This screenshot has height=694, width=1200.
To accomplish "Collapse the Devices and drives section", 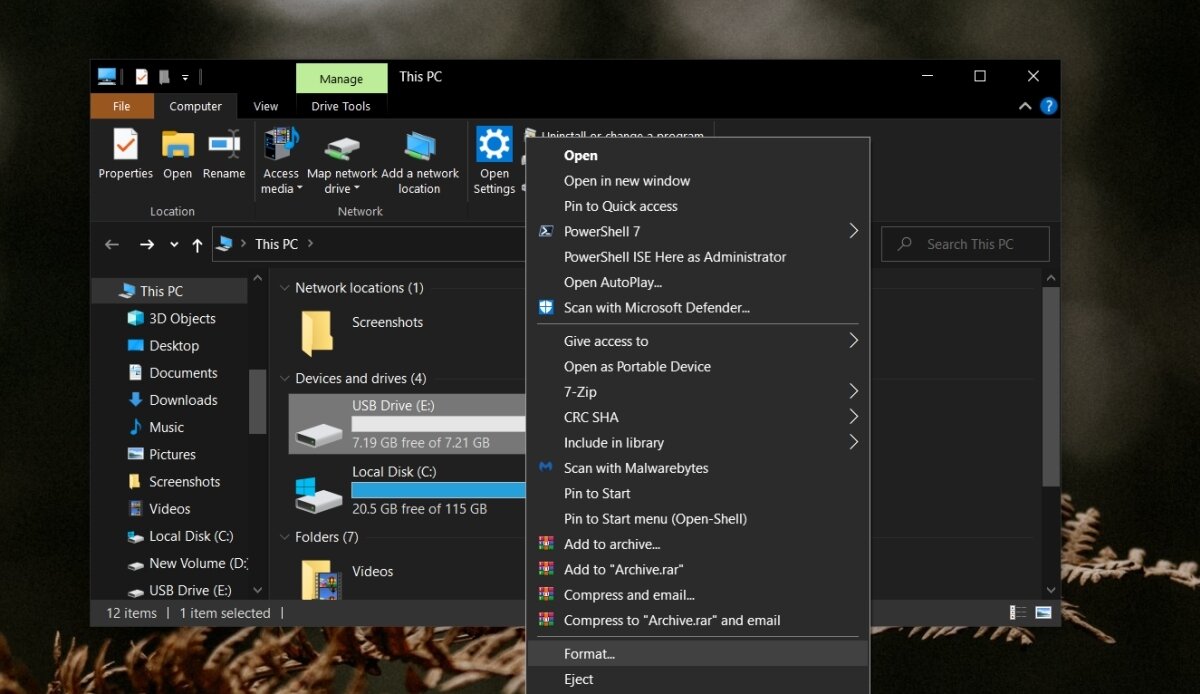I will (x=284, y=378).
